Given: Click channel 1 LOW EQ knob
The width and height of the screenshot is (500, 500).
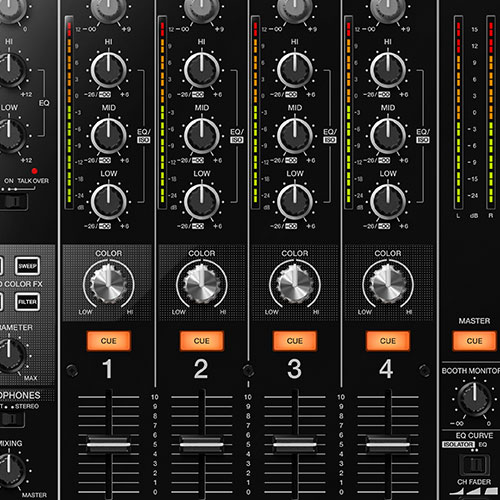Looking at the screenshot, I should coord(109,202).
